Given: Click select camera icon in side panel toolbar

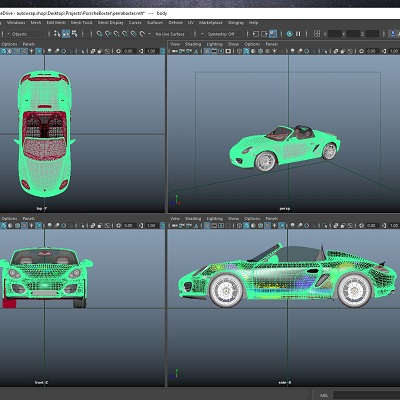Looking at the screenshot, I should coord(174,226).
